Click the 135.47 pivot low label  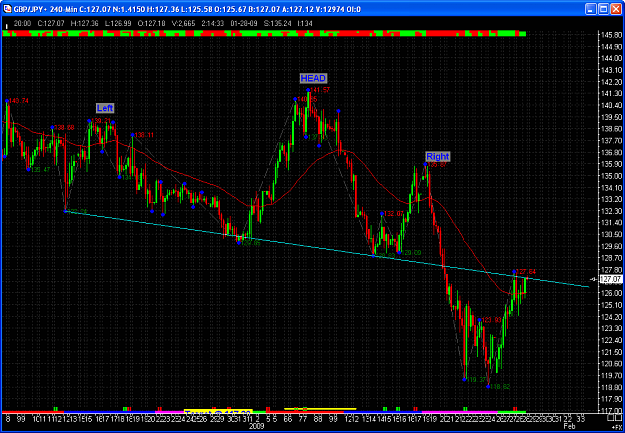[40, 170]
